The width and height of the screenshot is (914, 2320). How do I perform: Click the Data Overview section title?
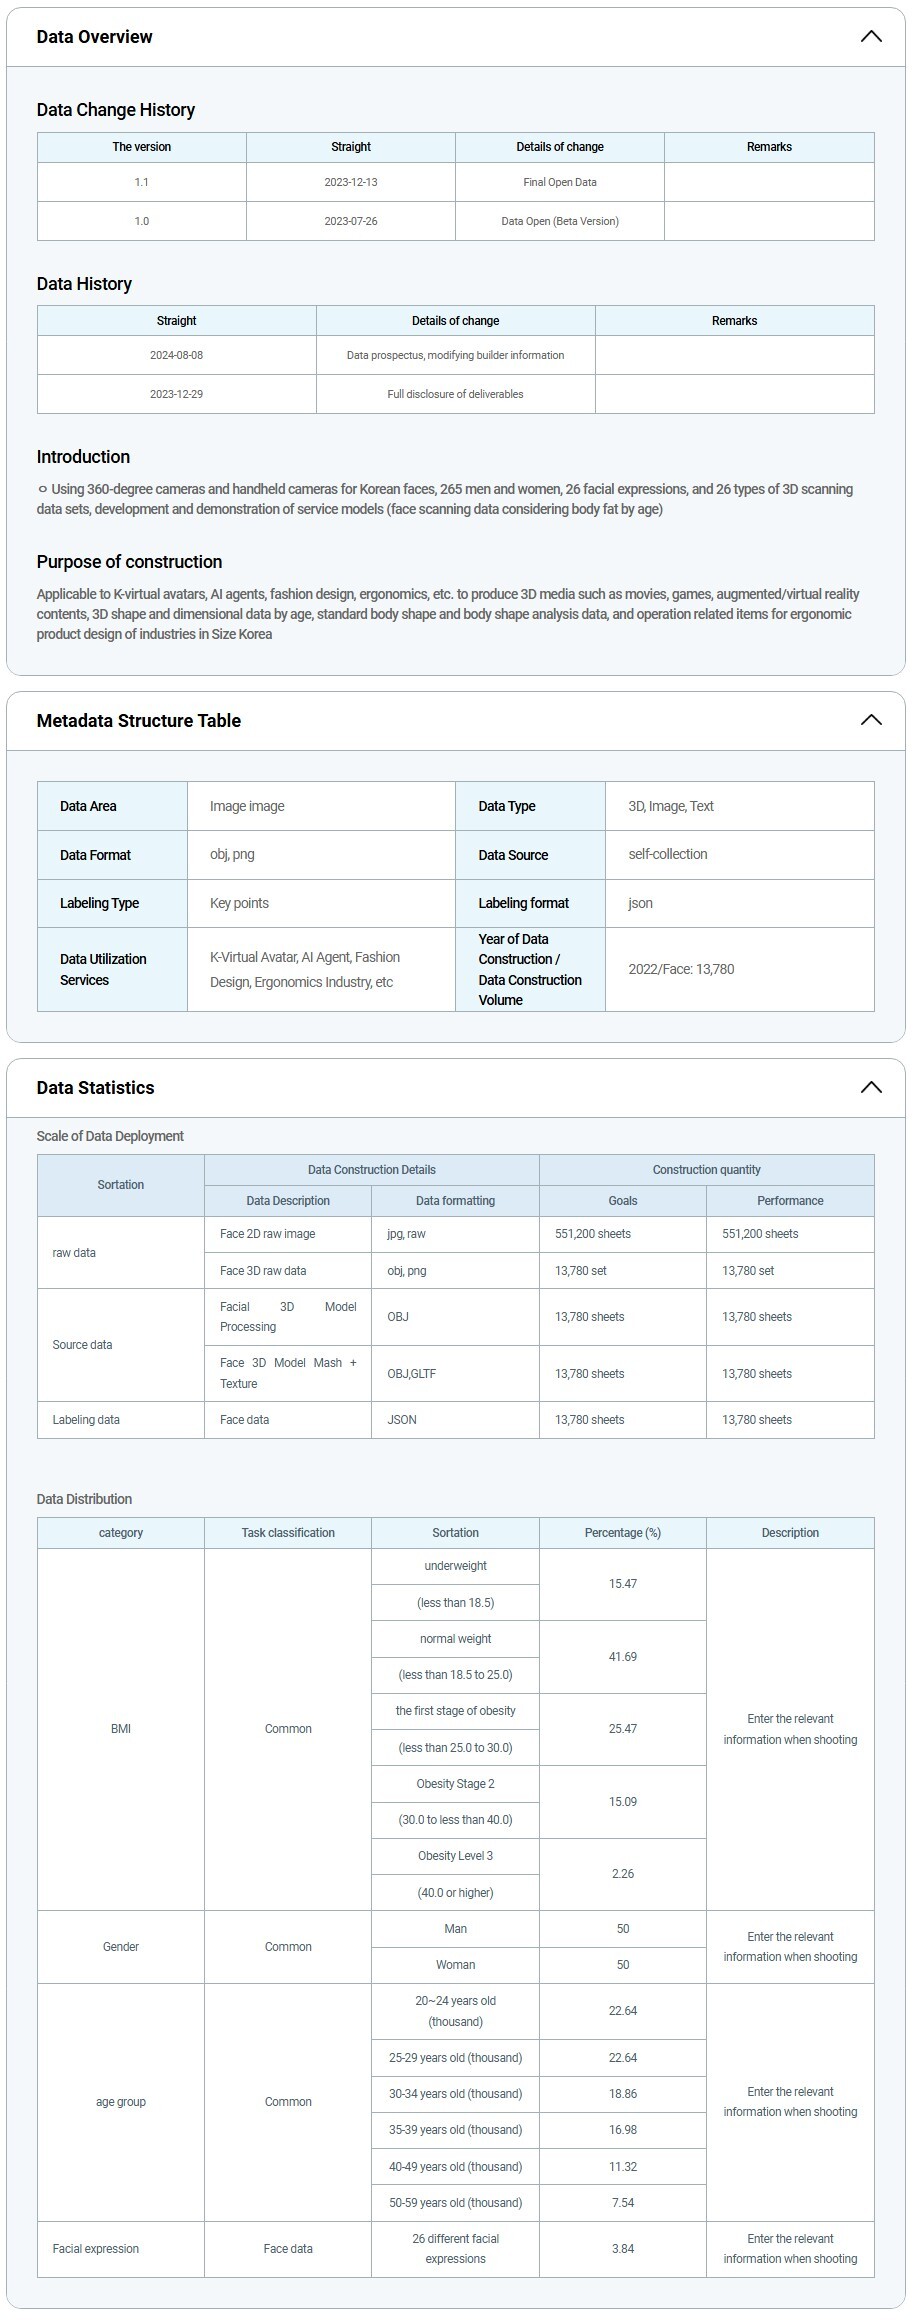pos(95,37)
